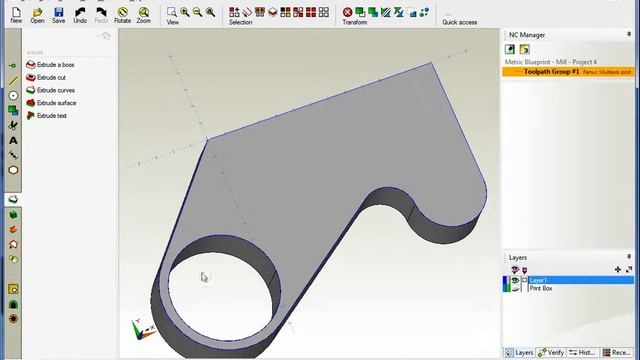Click the blue-green dots icon in Transform
Image resolution: width=640 pixels, height=360 pixels.
click(x=424, y=12)
